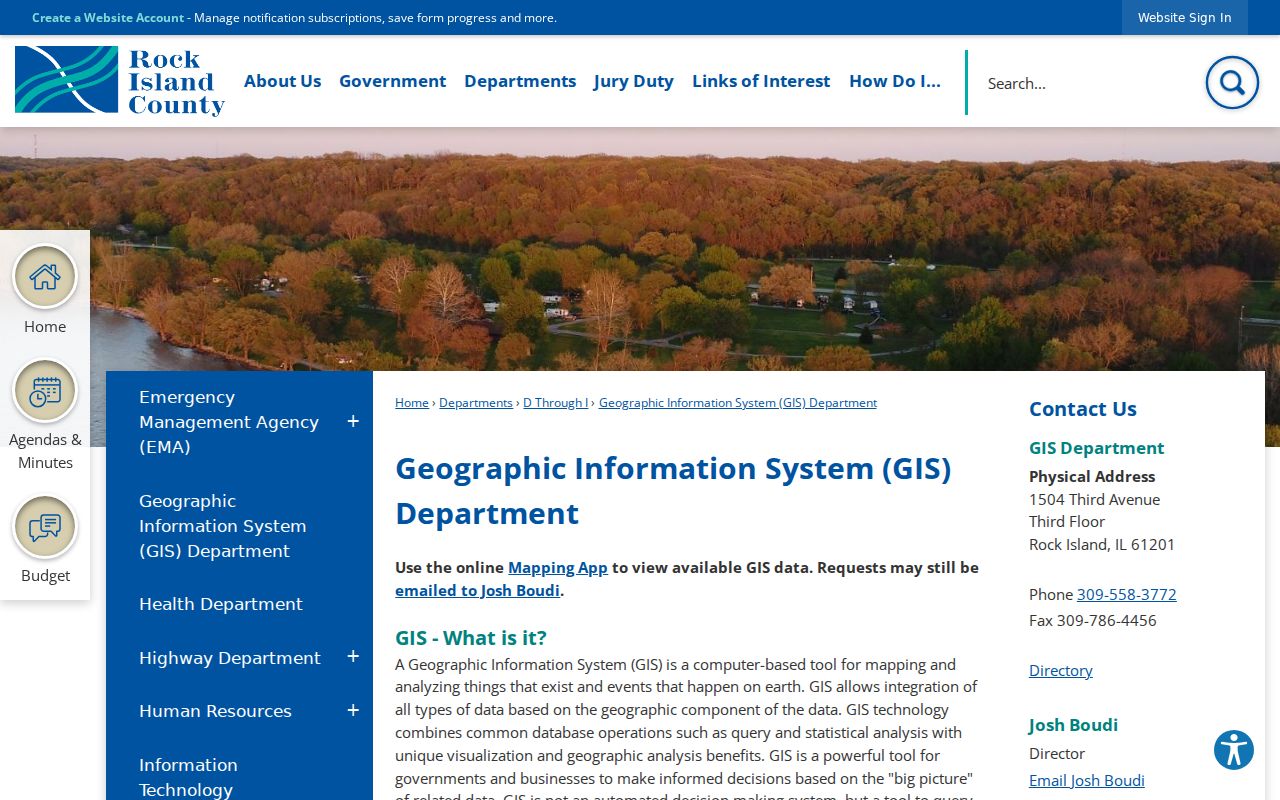Open the Agendas & Minutes calendar icon

click(45, 391)
